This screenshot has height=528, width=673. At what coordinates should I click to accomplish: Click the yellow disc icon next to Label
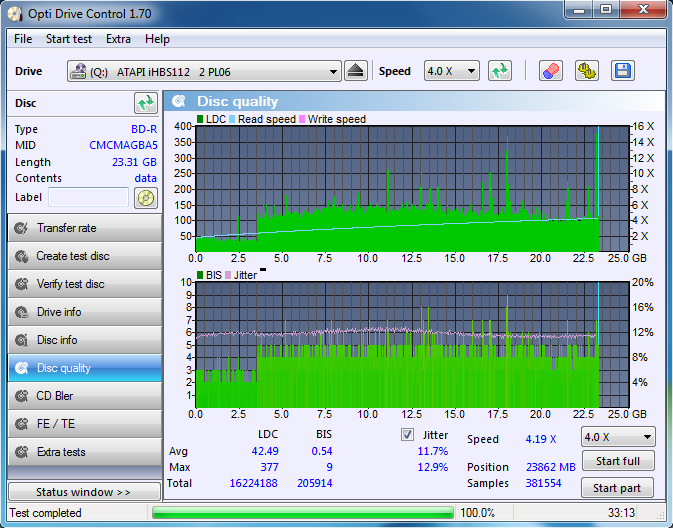[146, 198]
